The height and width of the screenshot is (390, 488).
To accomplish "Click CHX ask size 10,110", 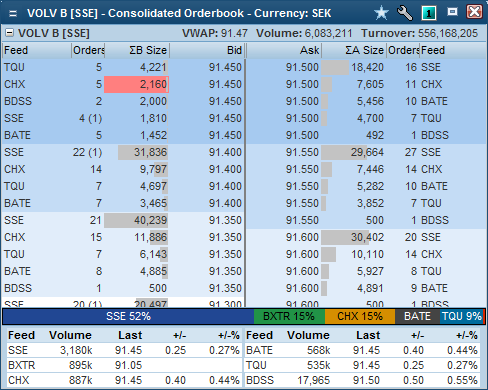I will [x=367, y=254].
